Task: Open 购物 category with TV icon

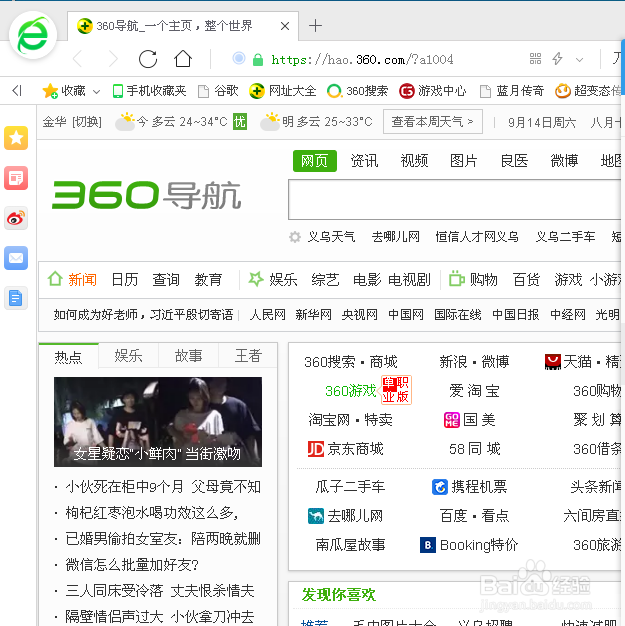Action: pos(473,279)
